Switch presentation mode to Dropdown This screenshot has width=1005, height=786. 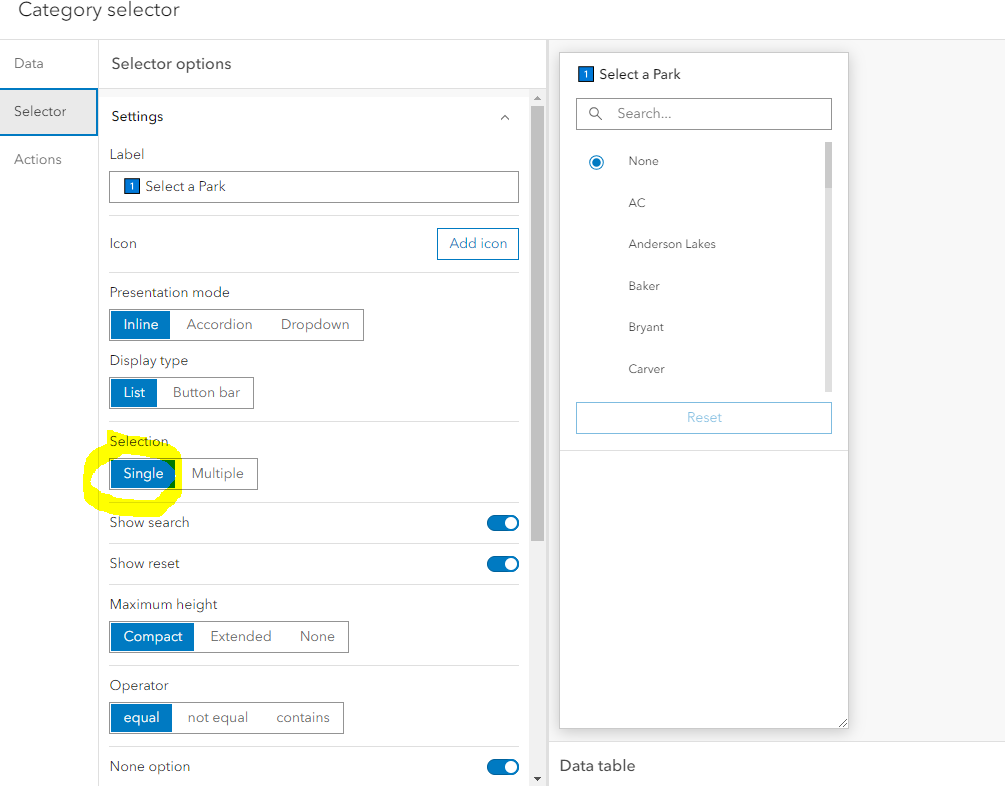coord(314,324)
